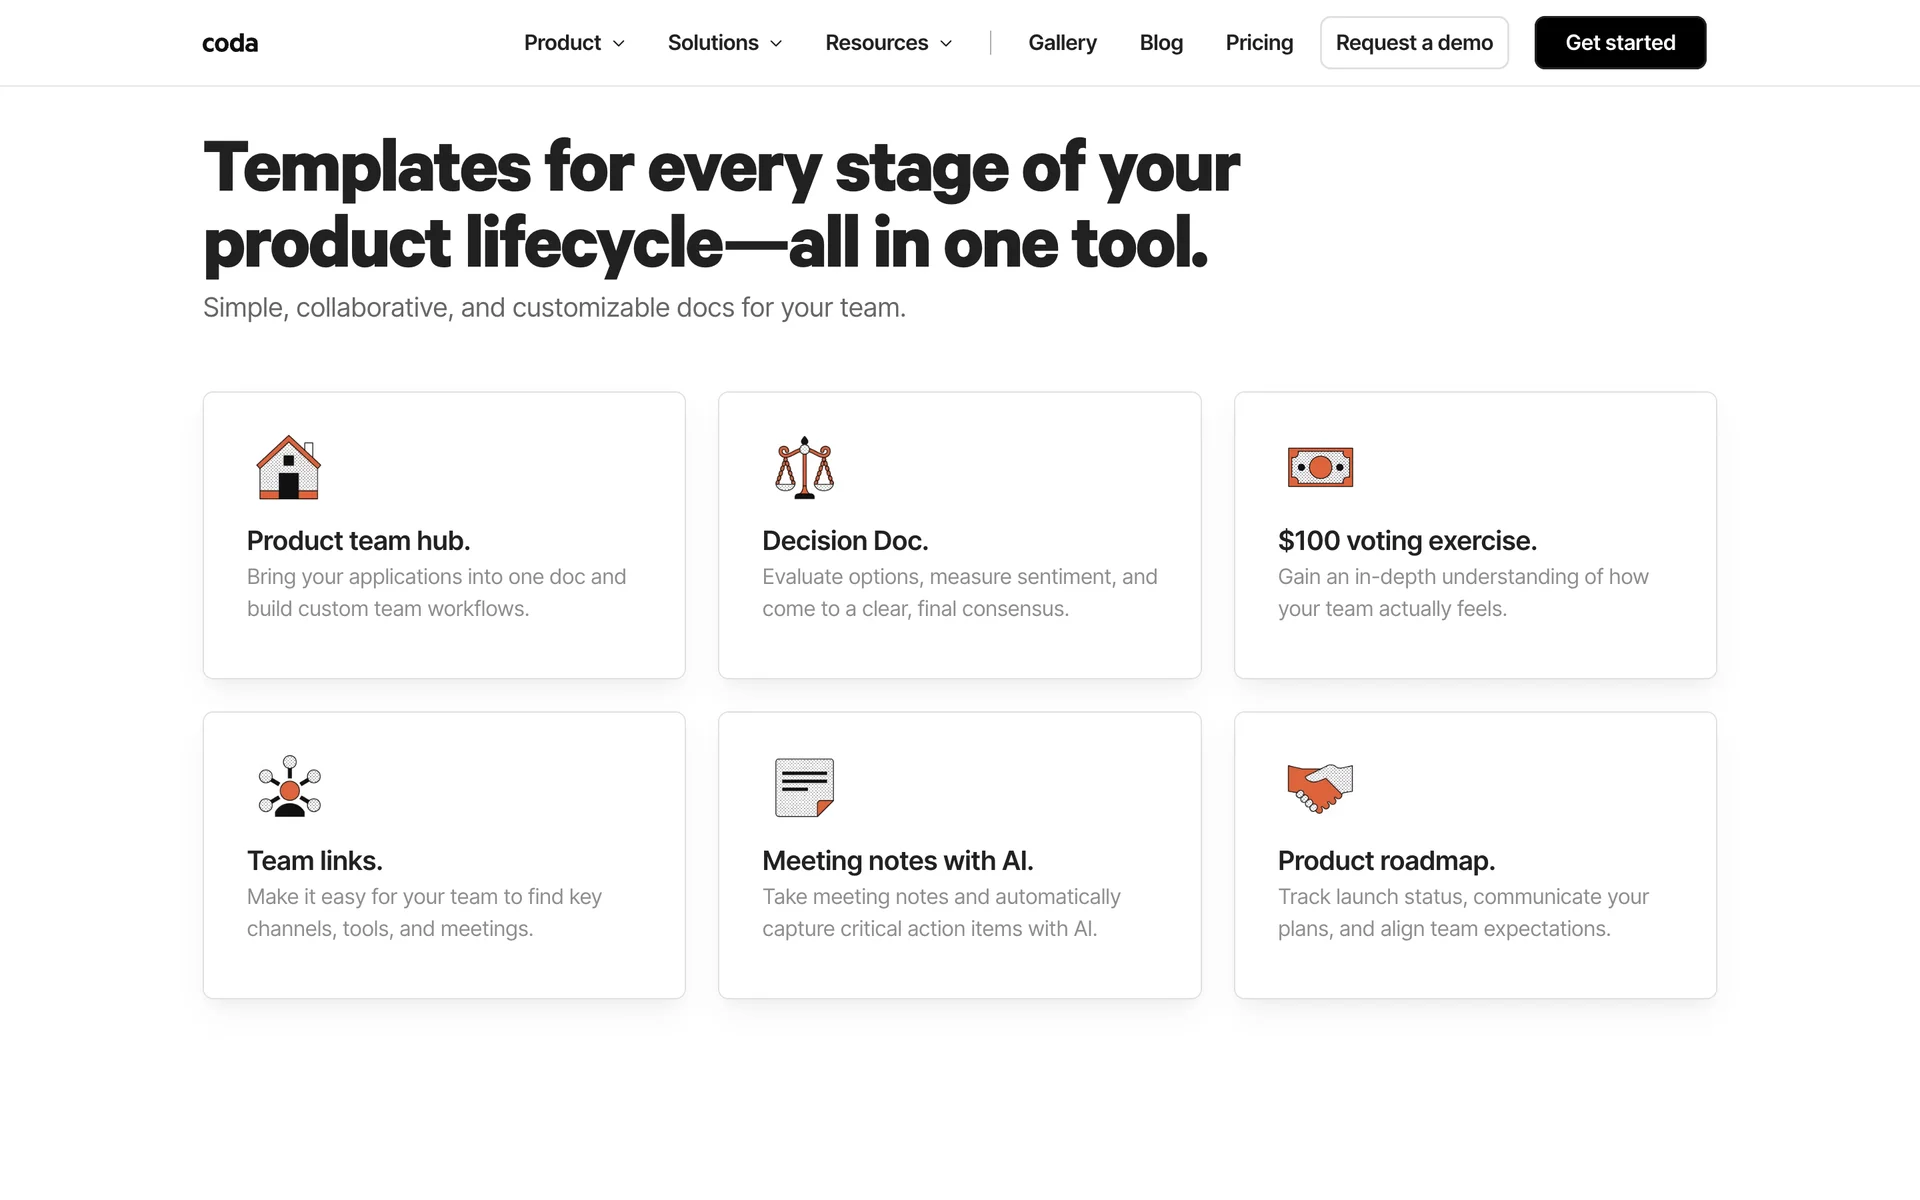Click the Team links network icon

pyautogui.click(x=289, y=787)
